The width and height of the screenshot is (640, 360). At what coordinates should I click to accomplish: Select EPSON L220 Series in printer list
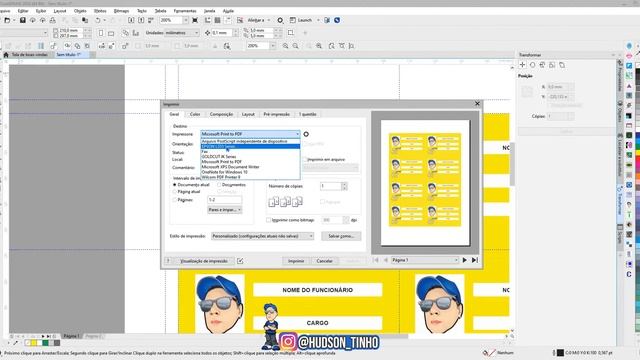point(250,147)
